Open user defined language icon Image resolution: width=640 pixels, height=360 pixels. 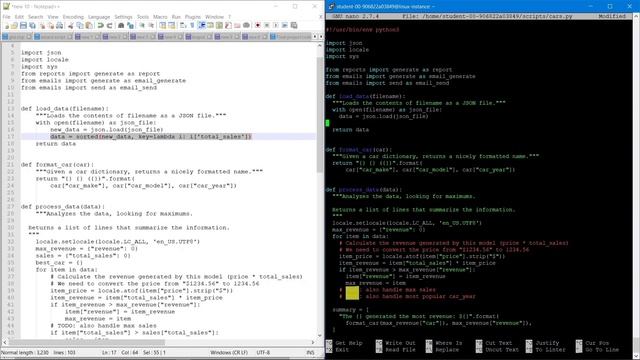pos(210,25)
